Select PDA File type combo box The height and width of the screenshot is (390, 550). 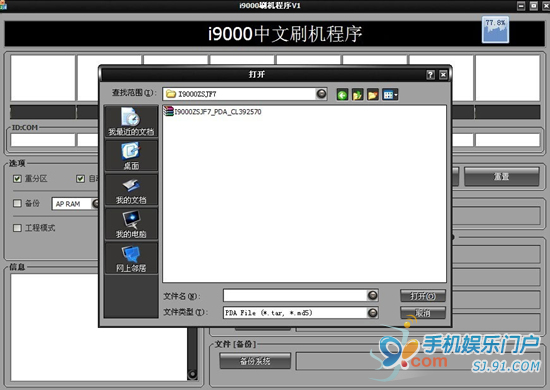click(301, 313)
